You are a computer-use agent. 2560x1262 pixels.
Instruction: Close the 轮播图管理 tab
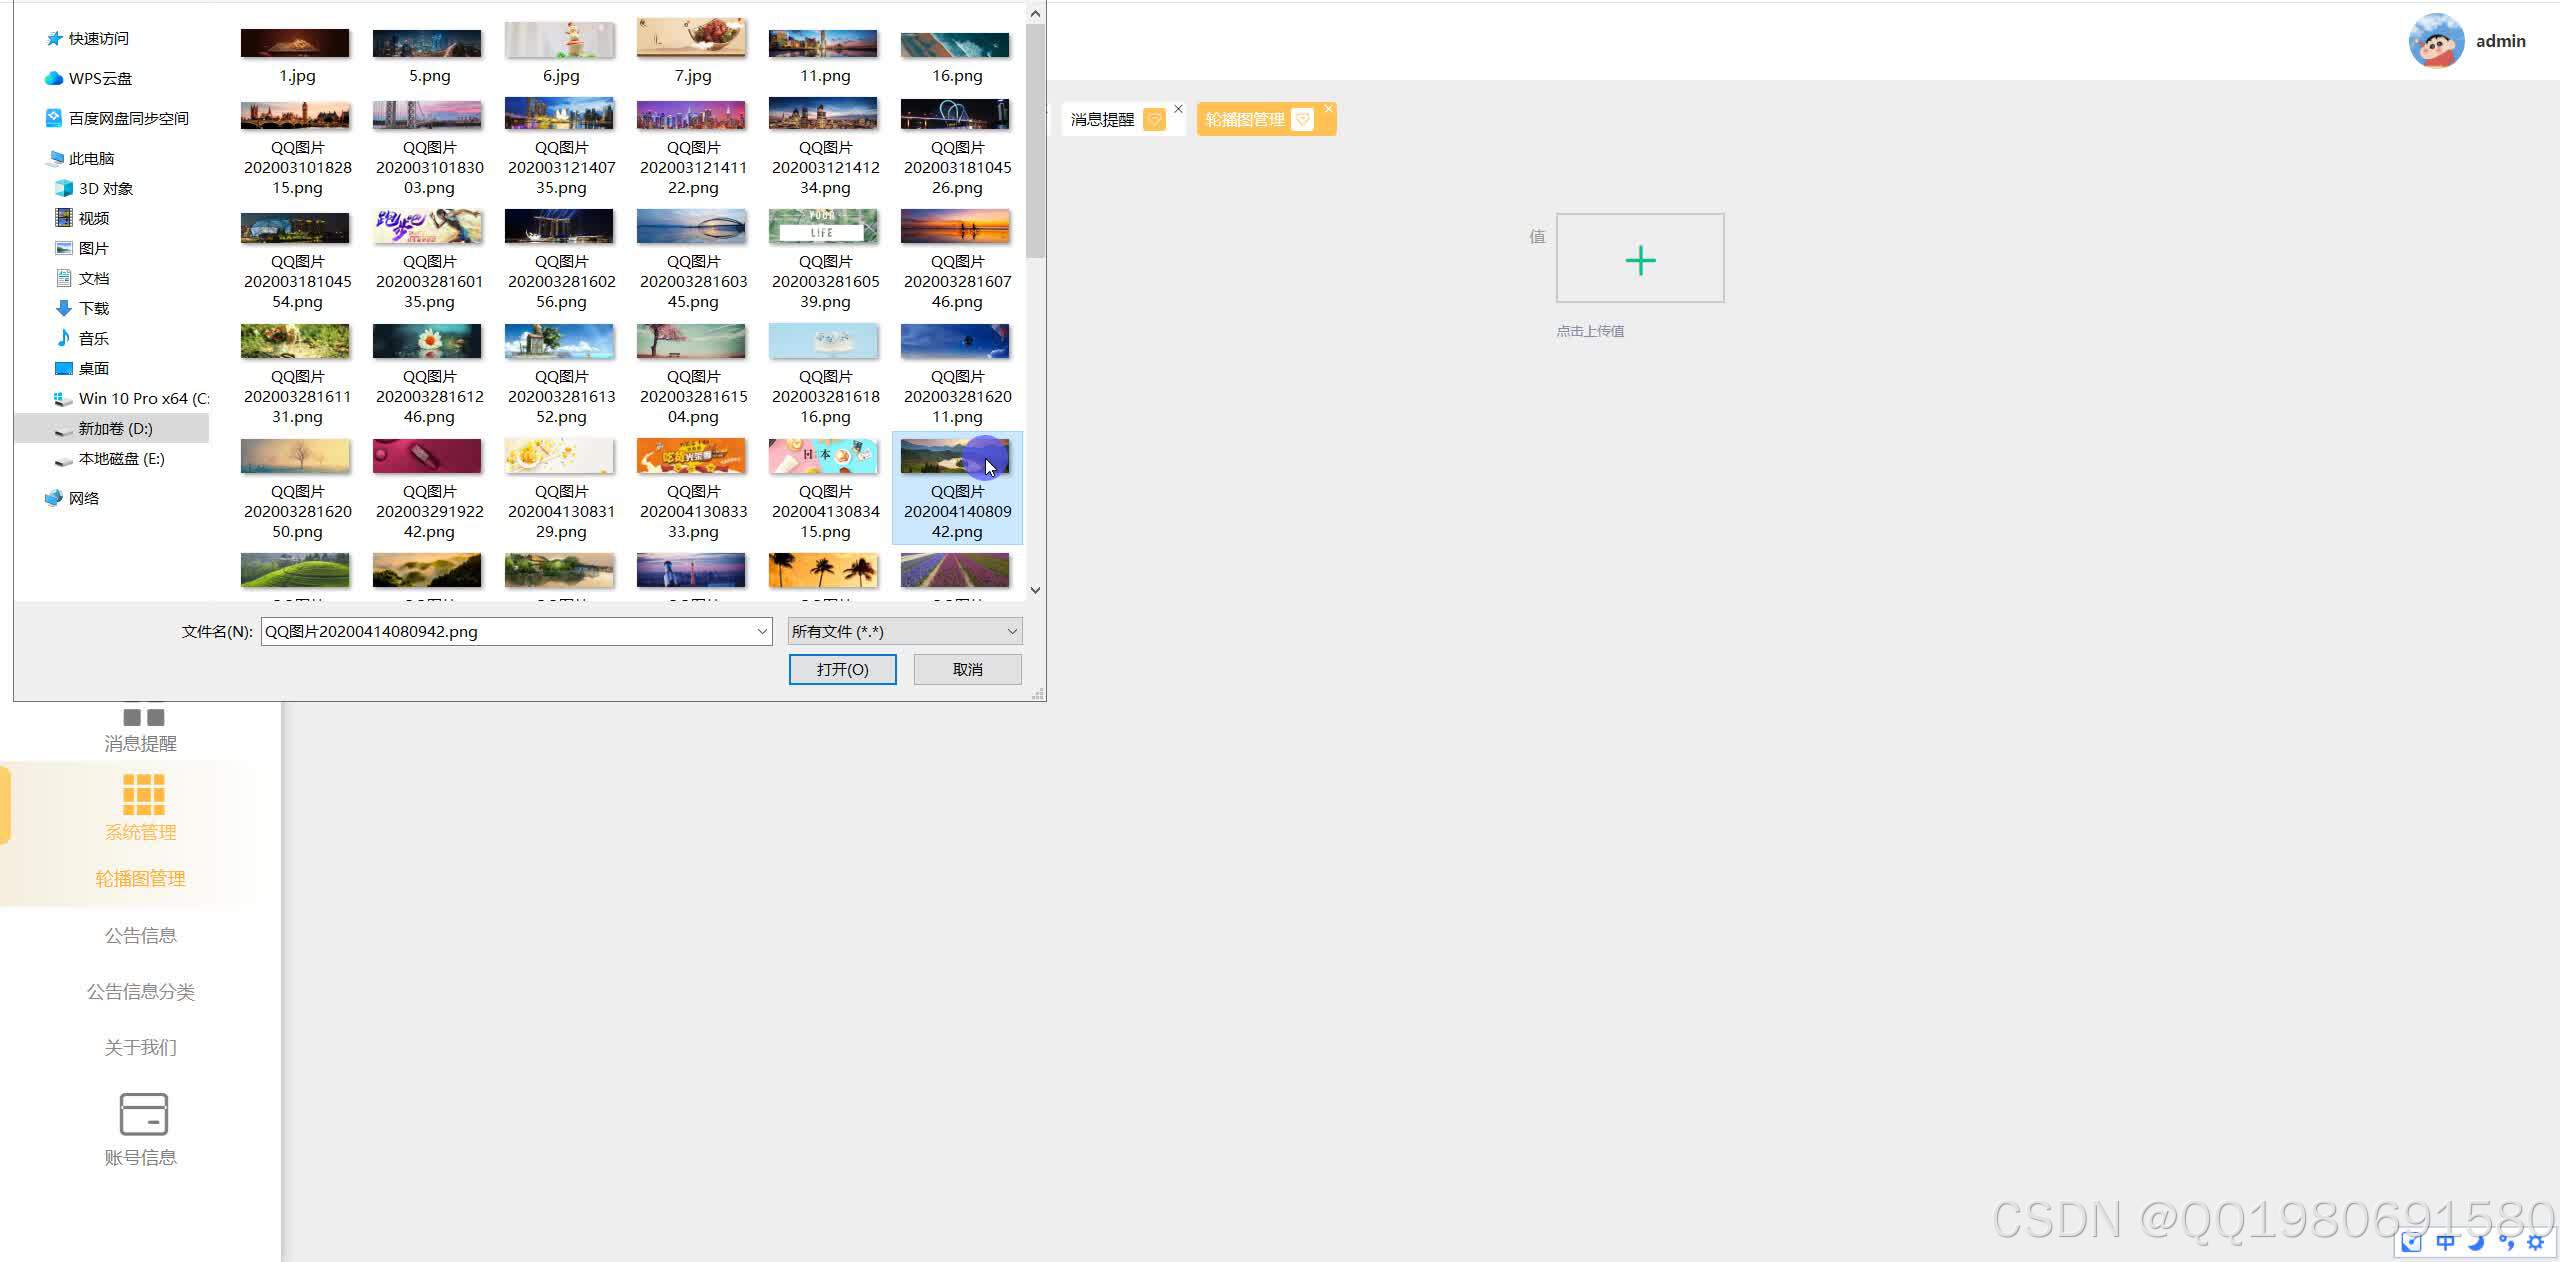[x=1328, y=108]
